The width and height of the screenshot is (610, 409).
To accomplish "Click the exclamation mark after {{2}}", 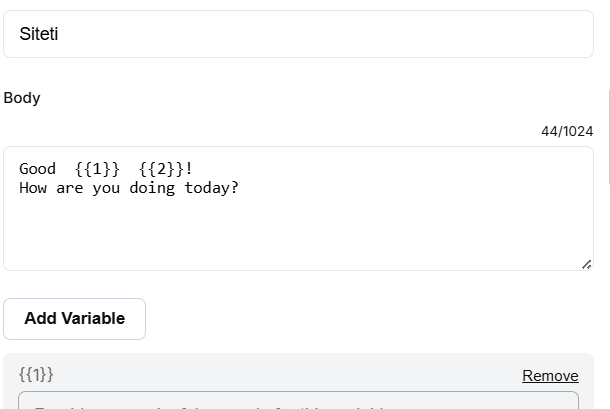I will [189, 169].
